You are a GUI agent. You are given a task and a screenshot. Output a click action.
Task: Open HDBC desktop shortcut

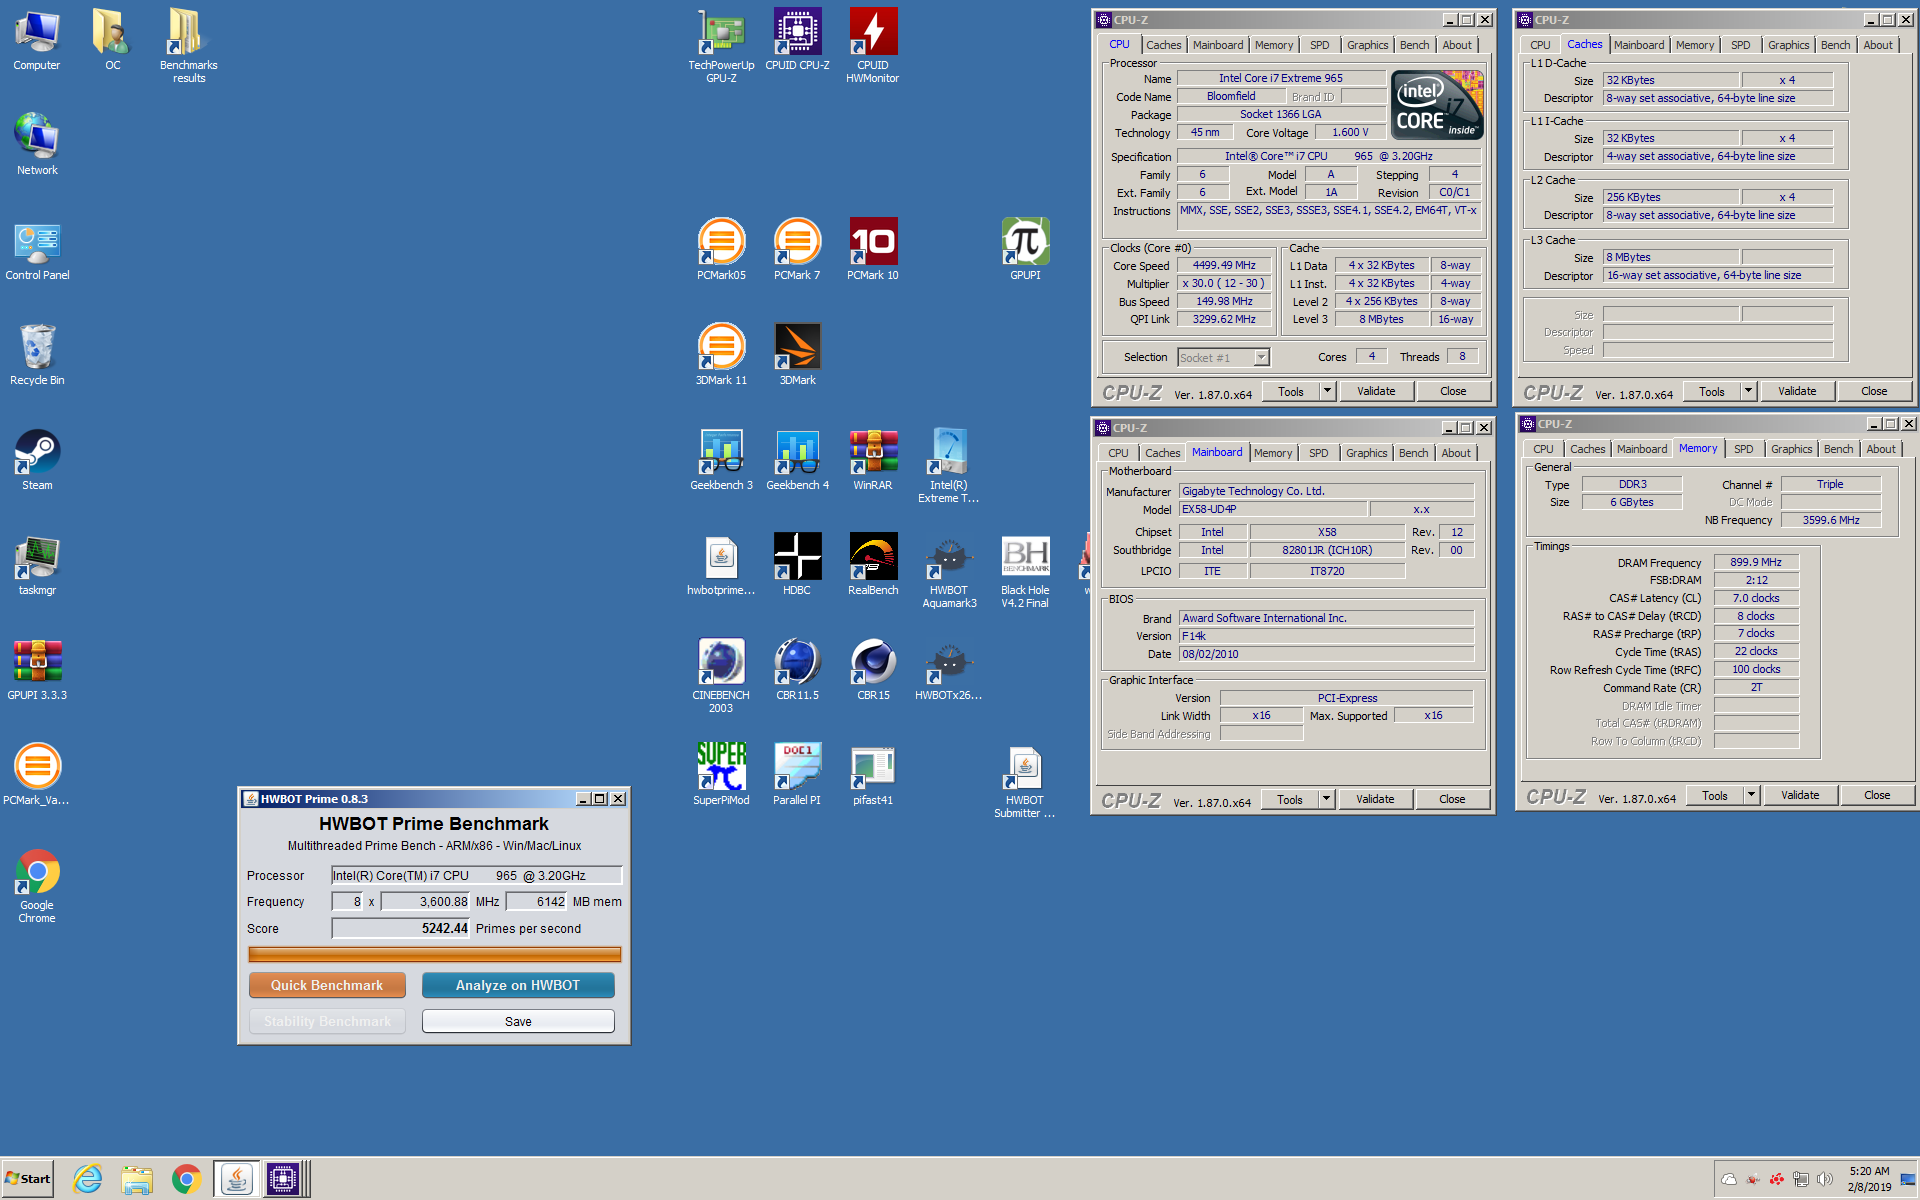click(797, 565)
